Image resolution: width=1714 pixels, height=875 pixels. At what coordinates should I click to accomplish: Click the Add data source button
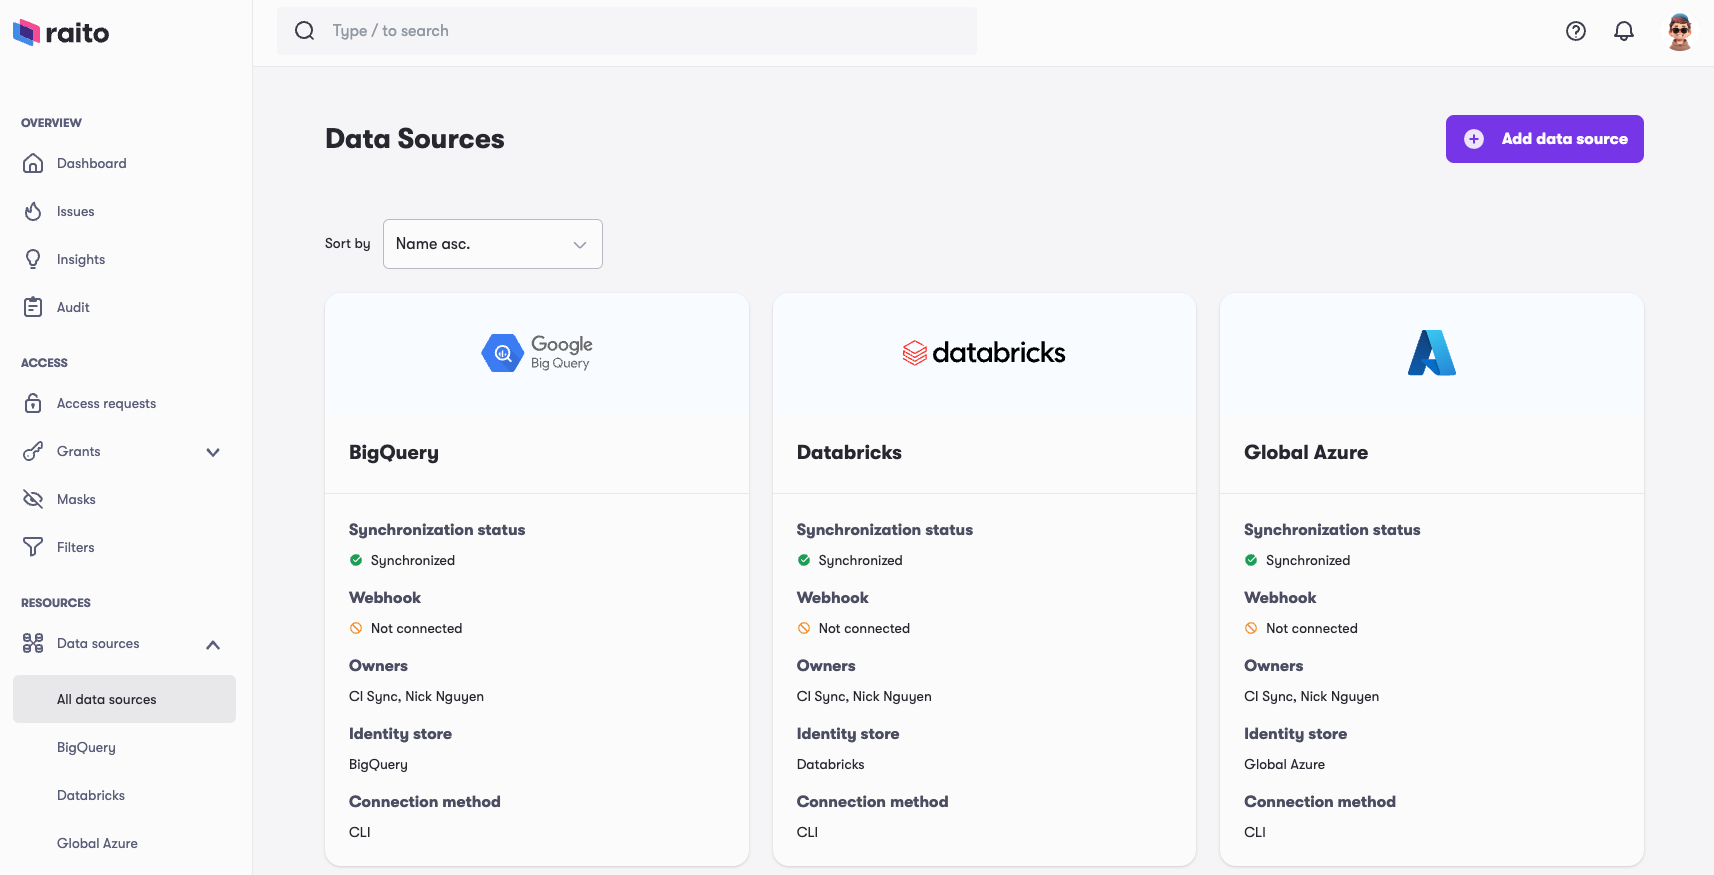[x=1545, y=139]
